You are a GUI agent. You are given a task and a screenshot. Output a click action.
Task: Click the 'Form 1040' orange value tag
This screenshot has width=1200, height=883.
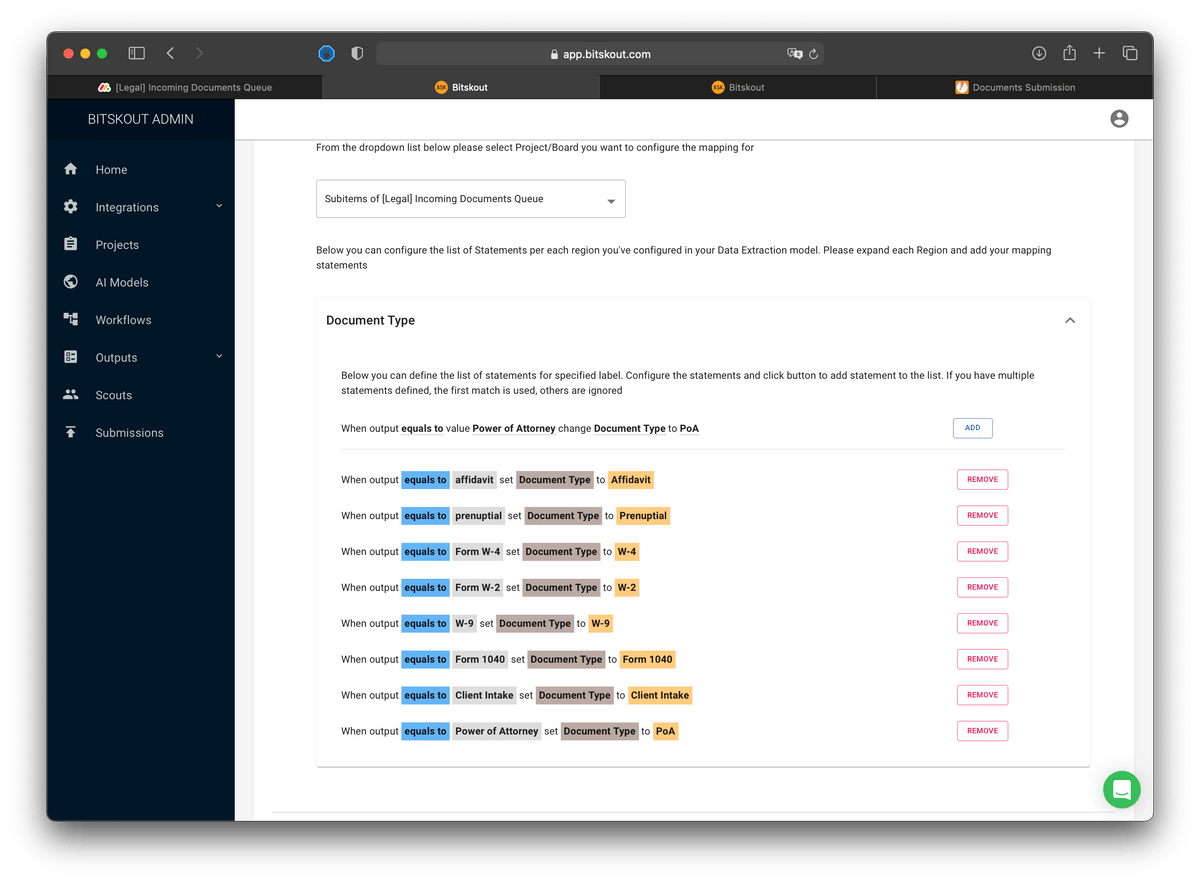(648, 659)
